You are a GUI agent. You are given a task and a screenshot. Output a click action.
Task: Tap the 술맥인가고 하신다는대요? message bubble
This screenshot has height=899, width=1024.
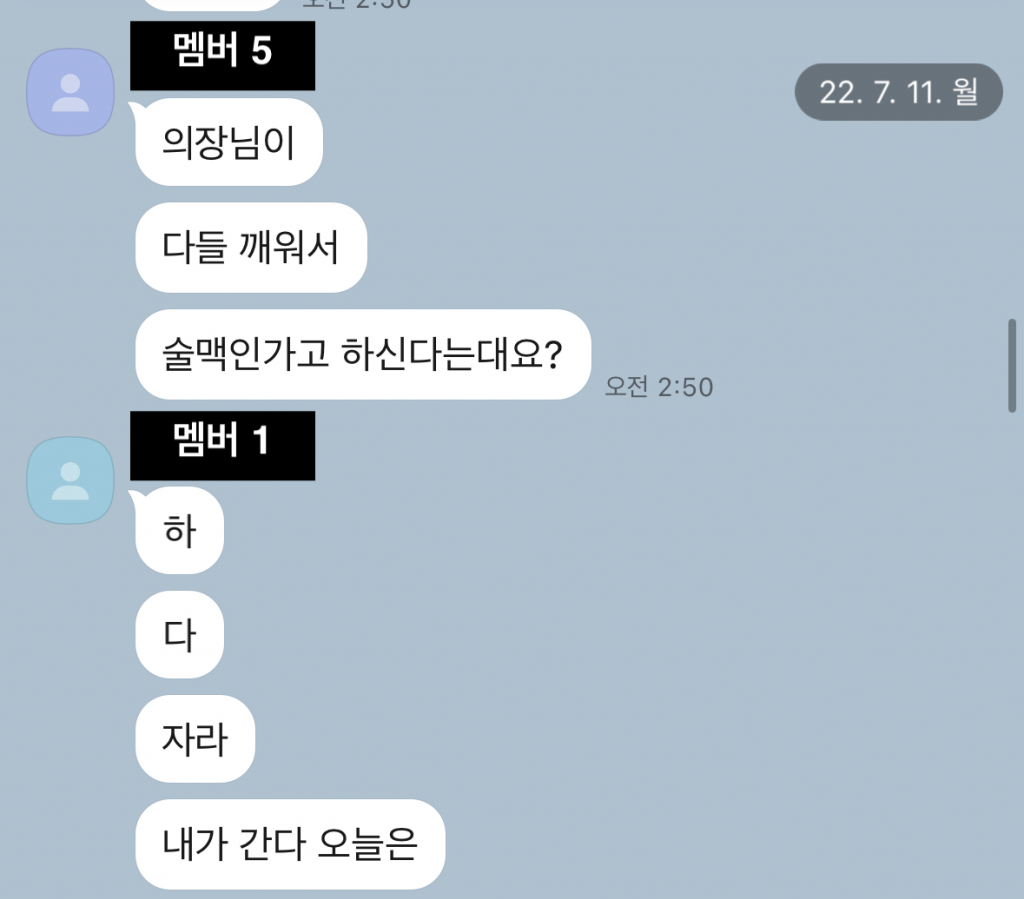(363, 354)
